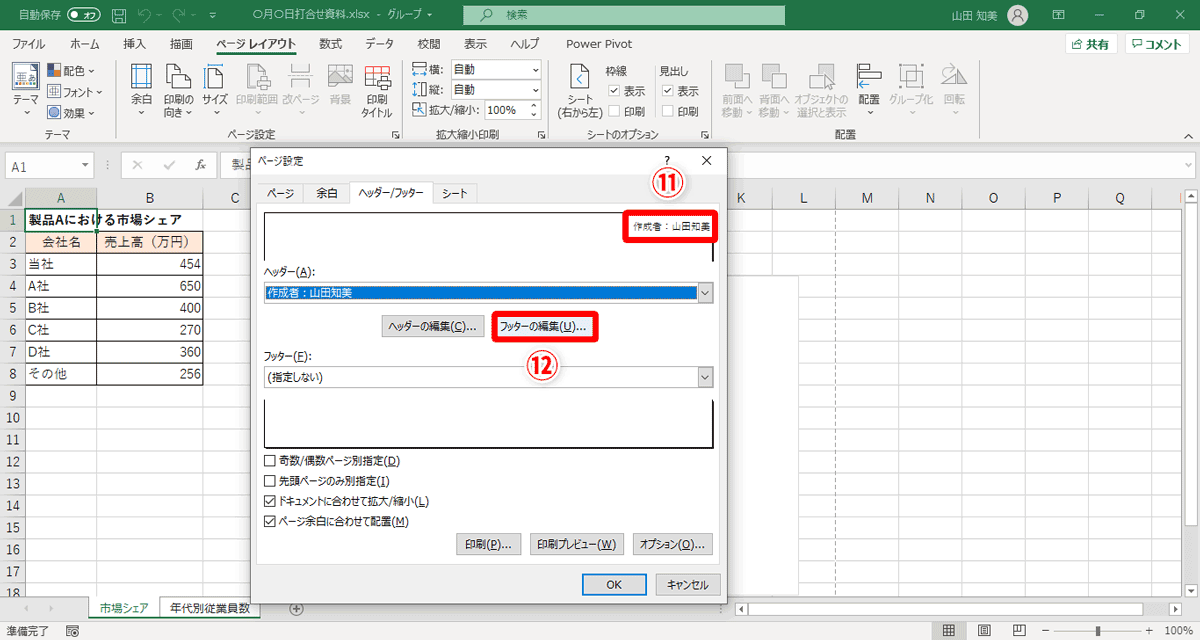Select cell B3 with value 454
1200x640 pixels.
coord(150,264)
